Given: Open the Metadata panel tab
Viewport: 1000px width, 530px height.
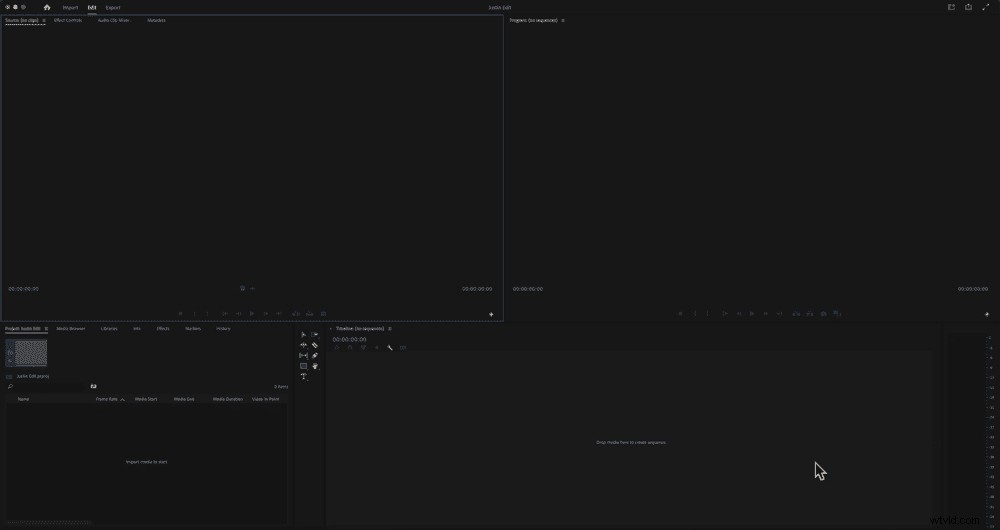Looking at the screenshot, I should [156, 20].
